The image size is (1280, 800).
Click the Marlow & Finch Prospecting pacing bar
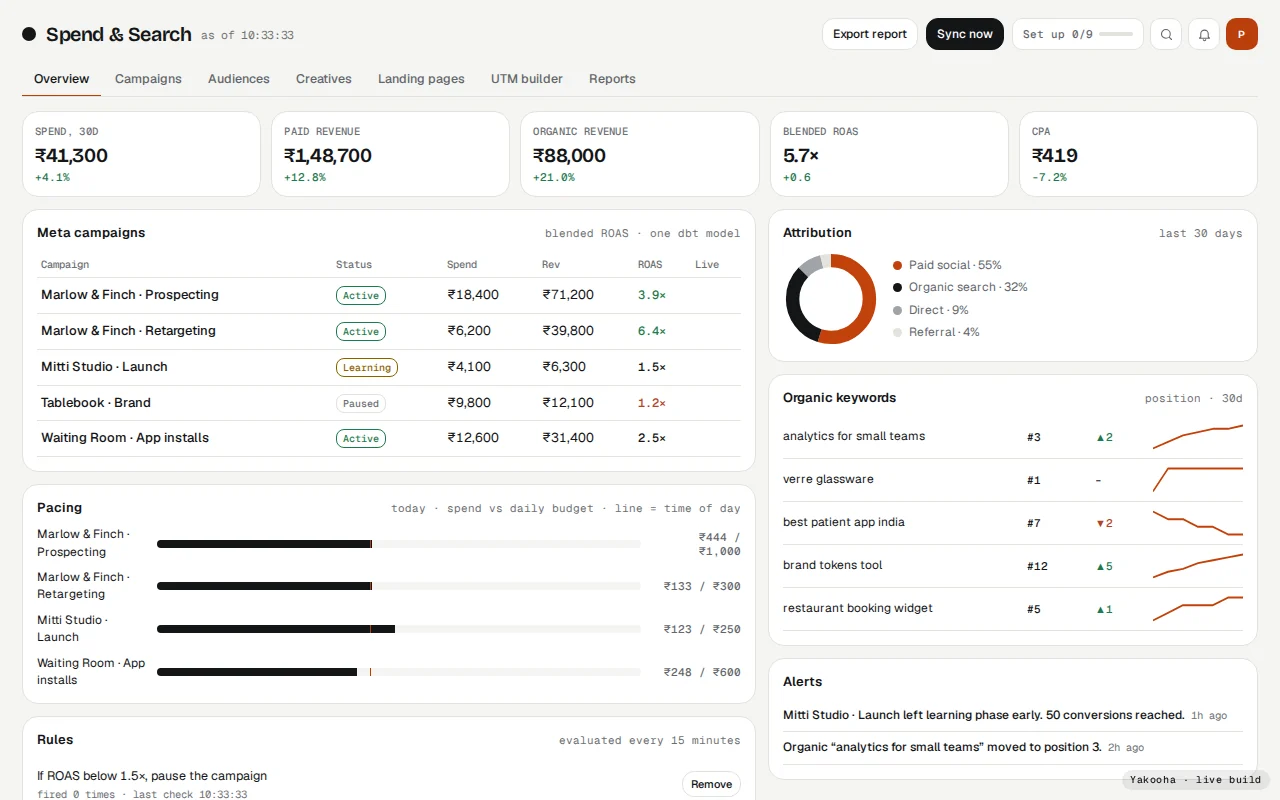tap(399, 544)
